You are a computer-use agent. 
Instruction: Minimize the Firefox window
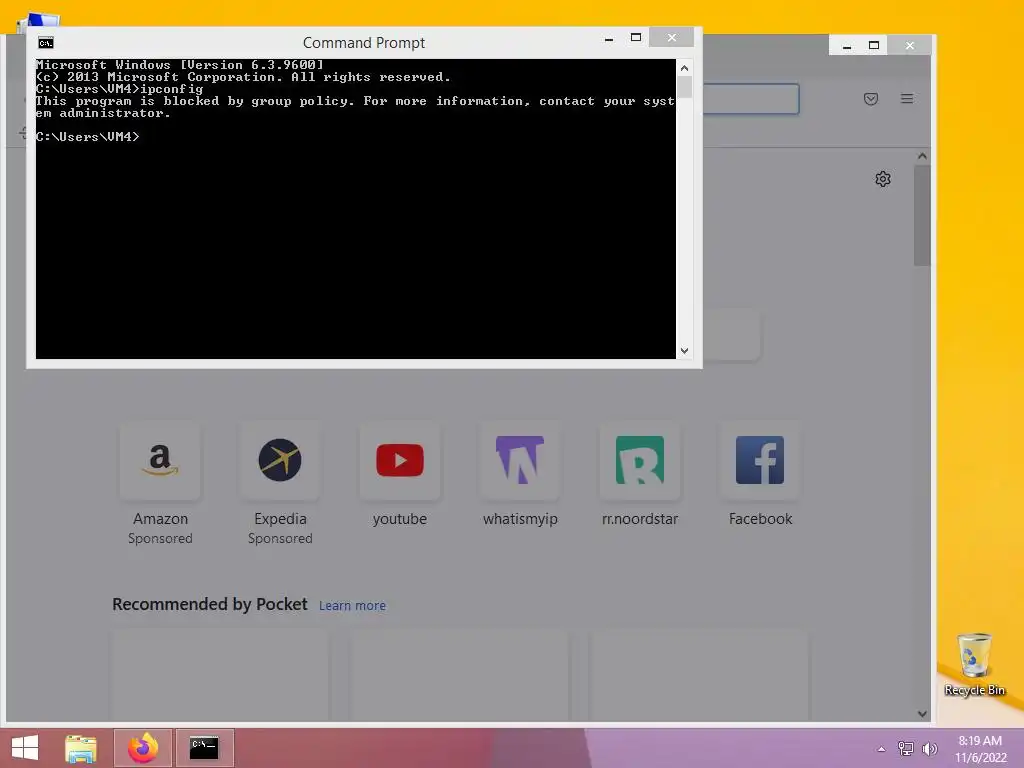847,46
